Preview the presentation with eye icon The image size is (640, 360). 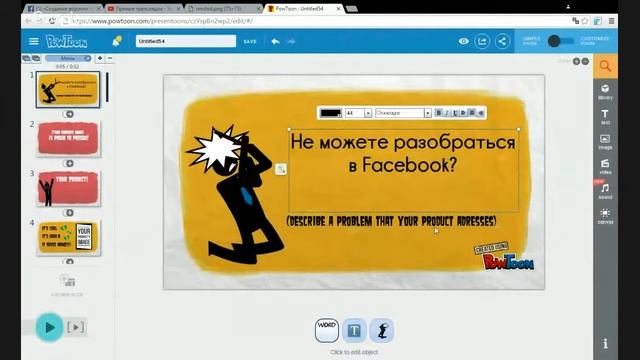click(463, 41)
